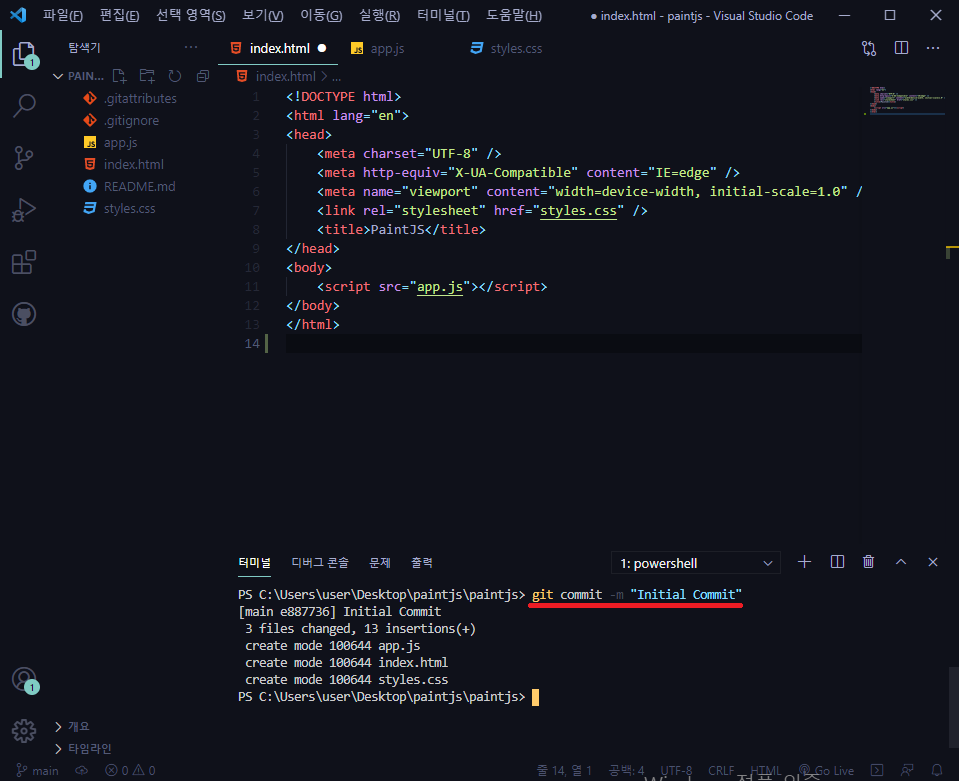This screenshot has height=781, width=959.
Task: Open the 편집(E) menu
Action: [x=119, y=15]
